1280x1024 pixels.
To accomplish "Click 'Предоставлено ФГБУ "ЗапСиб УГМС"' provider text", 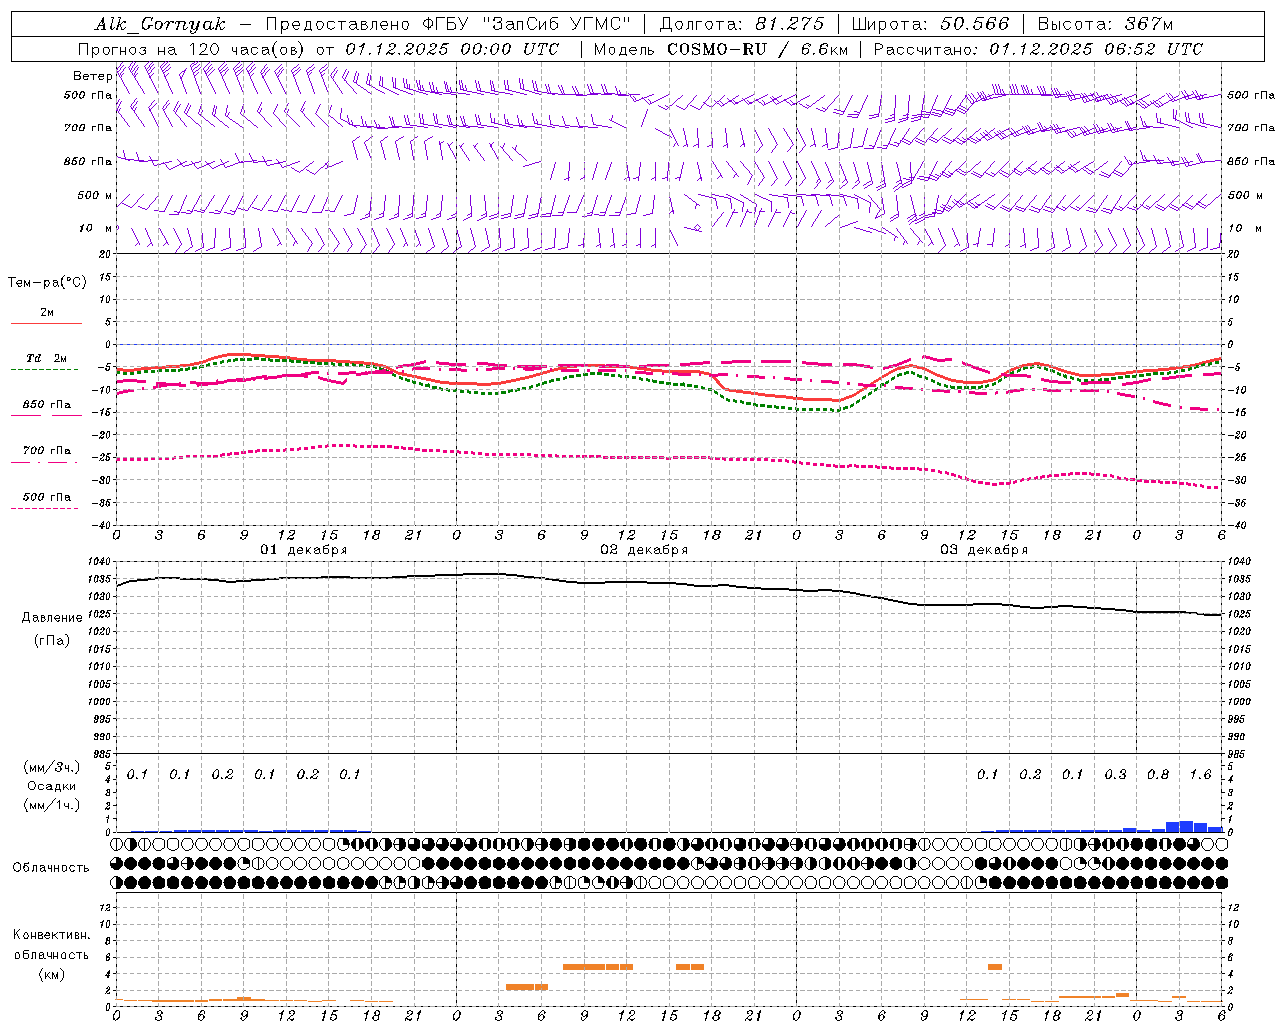I will 448,24.
